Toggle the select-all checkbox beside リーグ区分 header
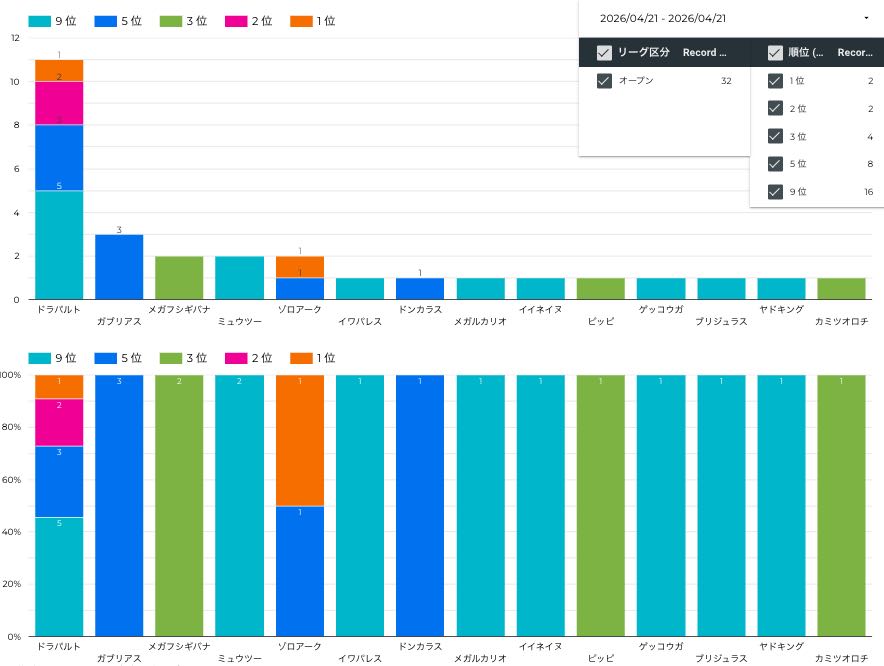 point(604,53)
